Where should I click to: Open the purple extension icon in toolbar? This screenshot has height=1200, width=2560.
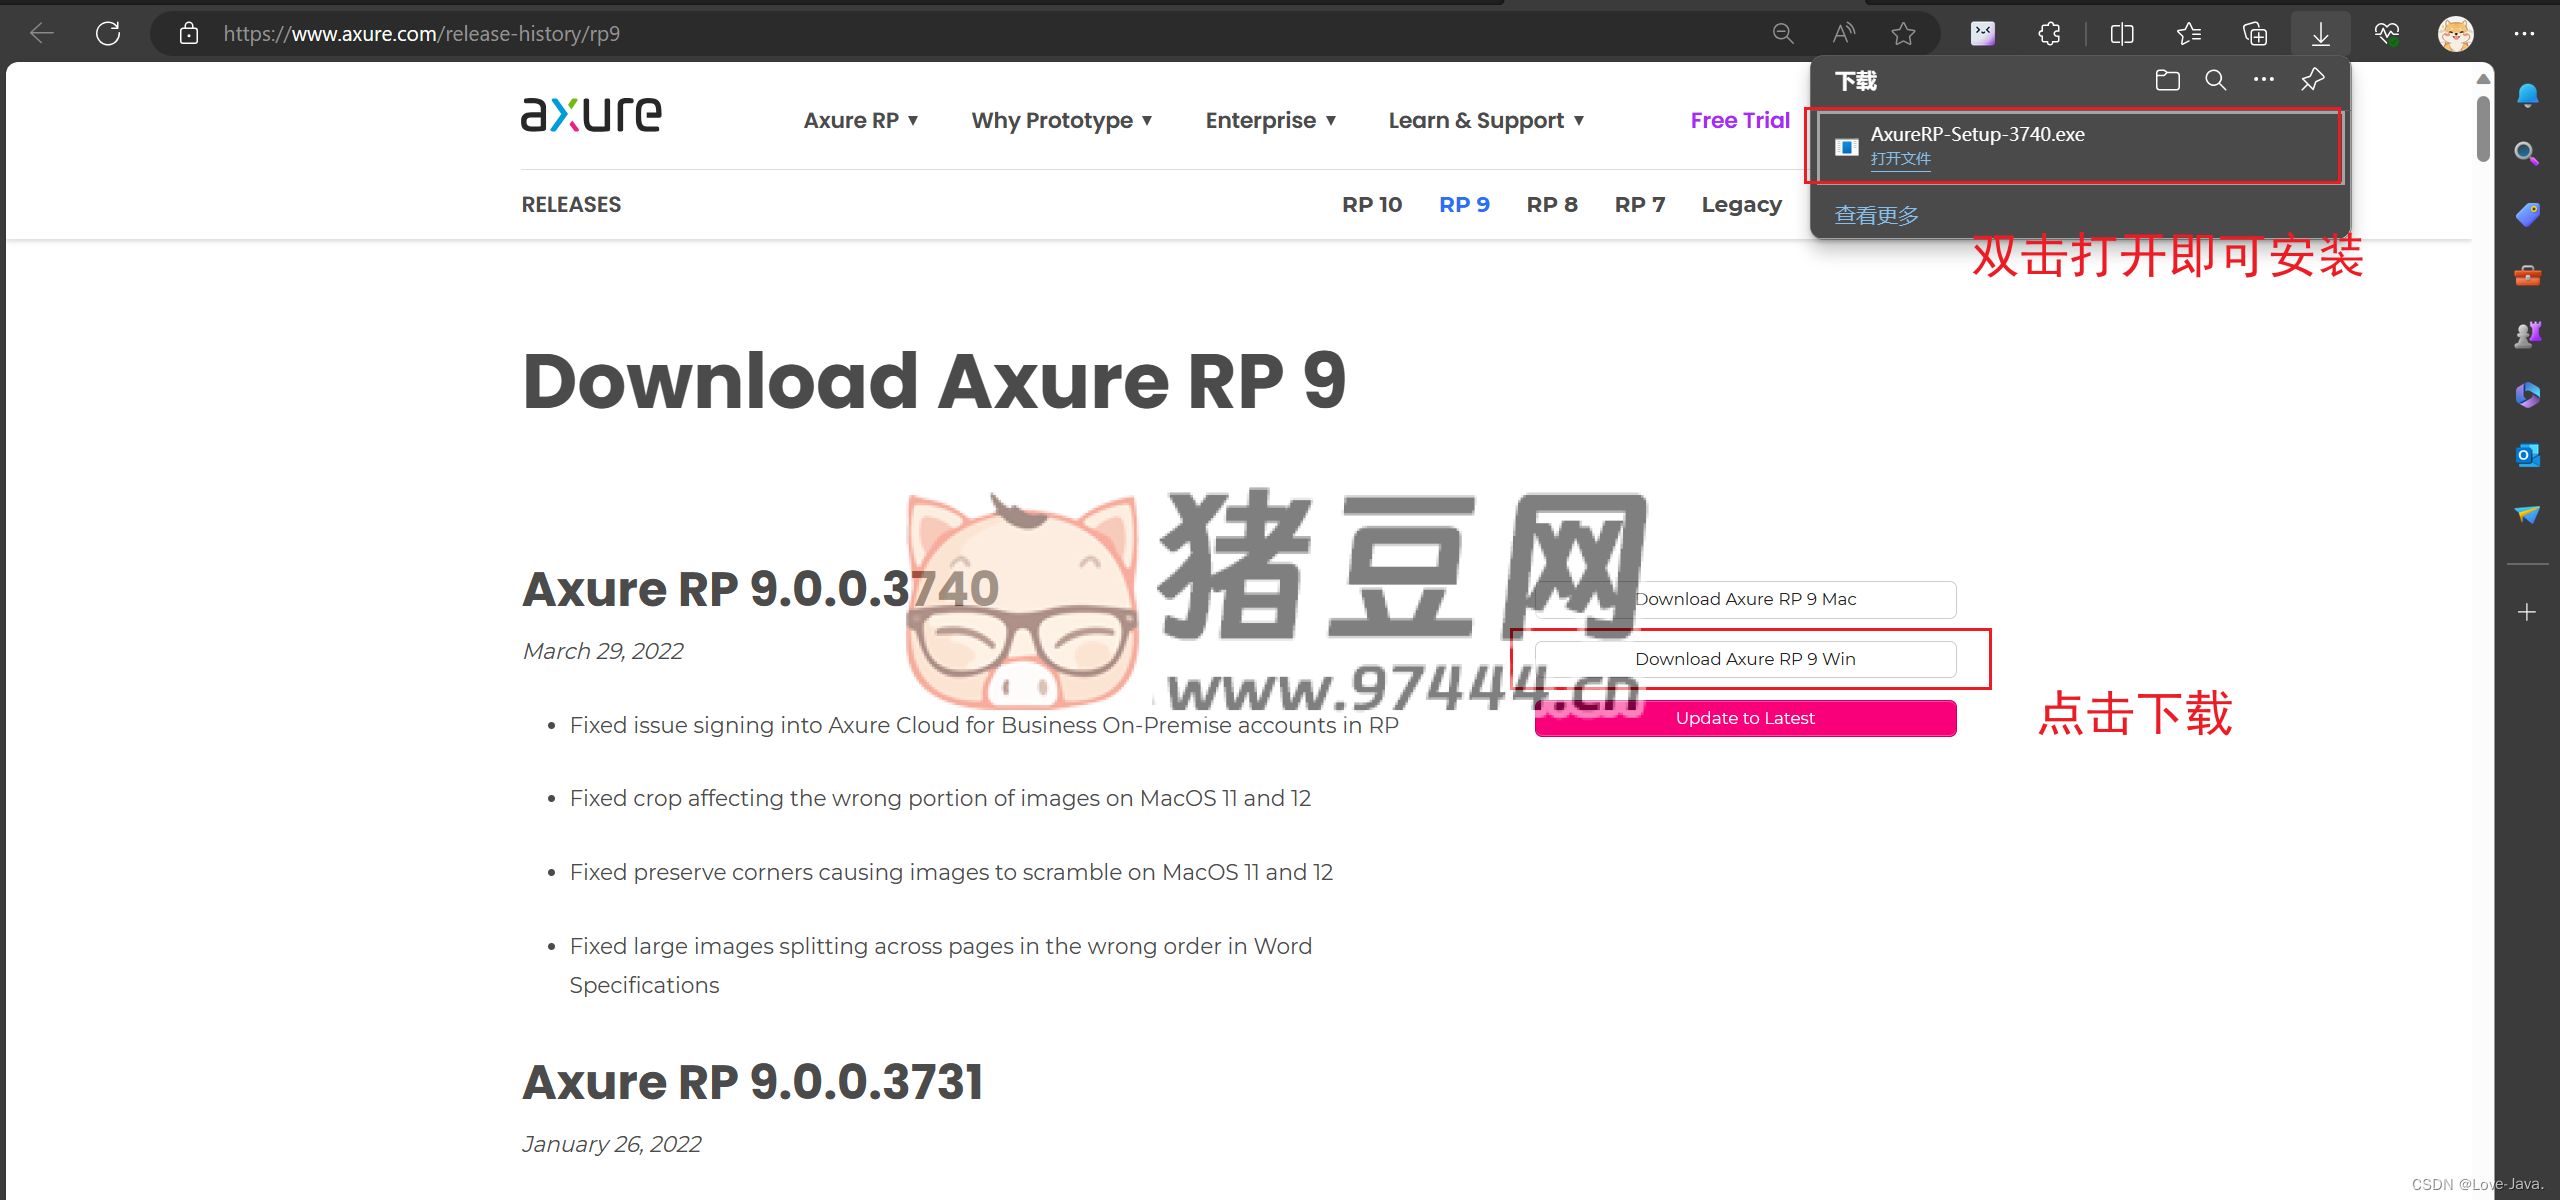[x=1983, y=34]
